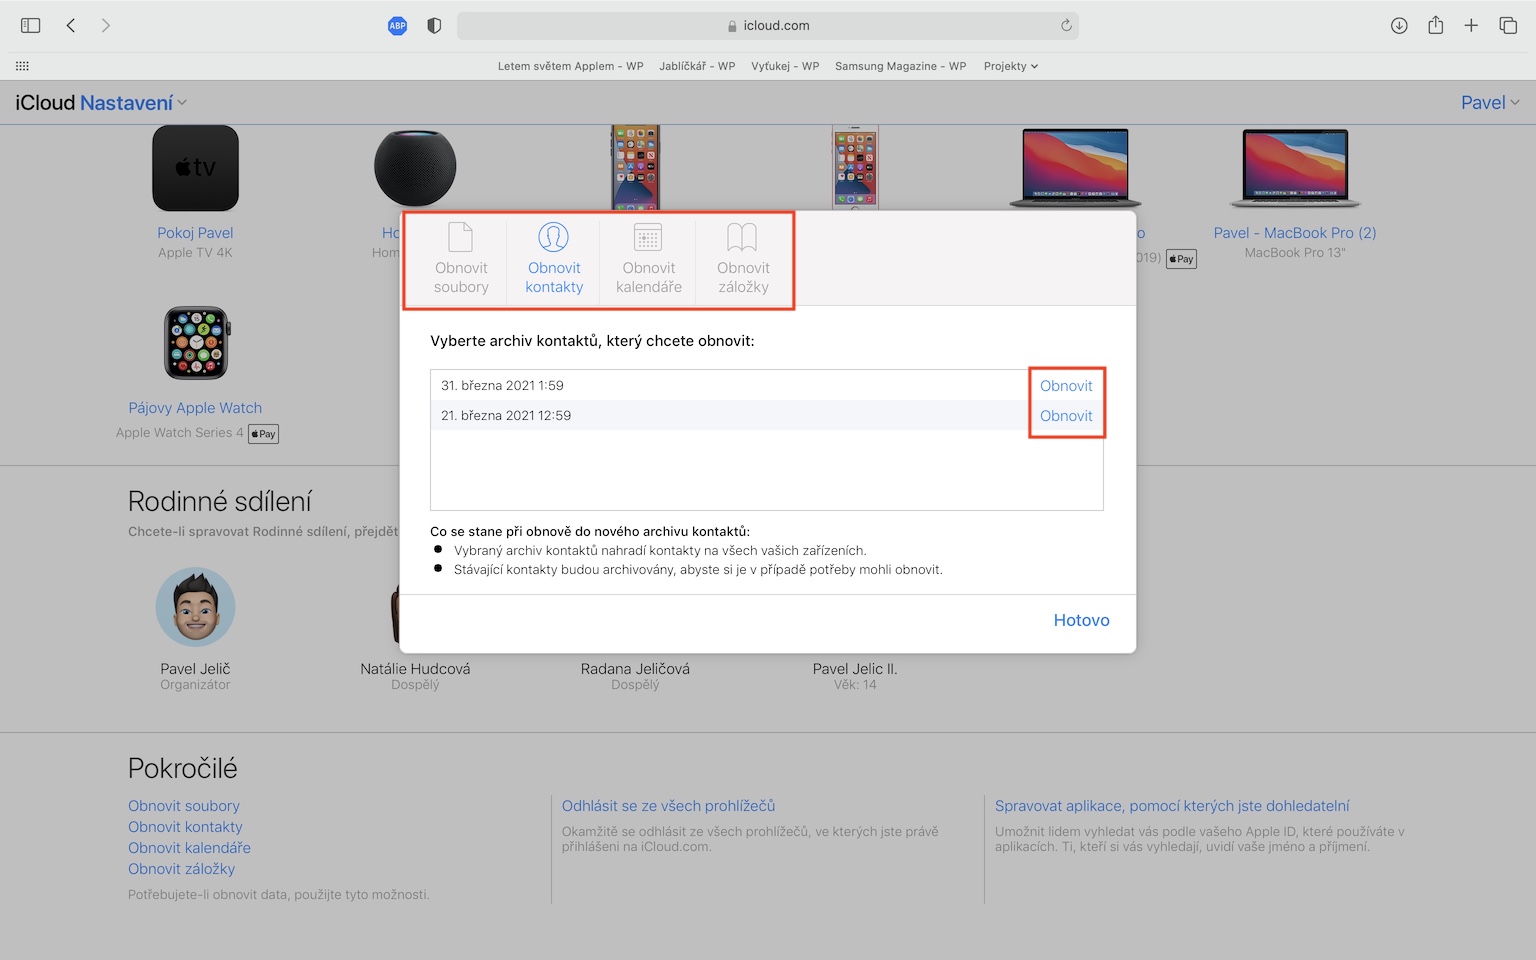Click the Apple Pay badge under Apple Watch
1536x960 pixels.
point(263,434)
